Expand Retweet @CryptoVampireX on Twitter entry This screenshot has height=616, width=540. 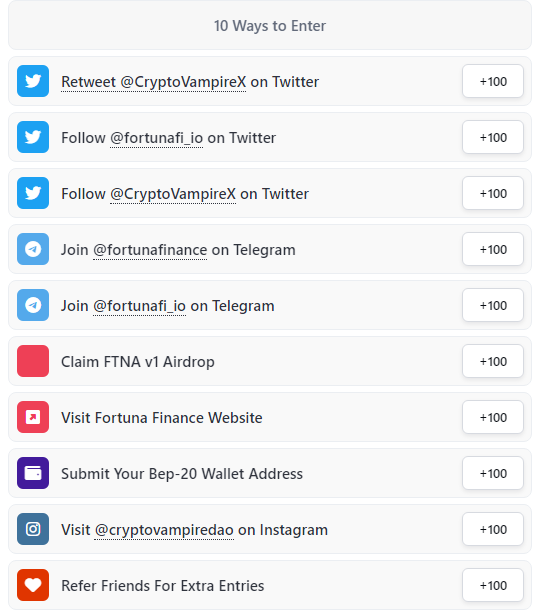270,81
